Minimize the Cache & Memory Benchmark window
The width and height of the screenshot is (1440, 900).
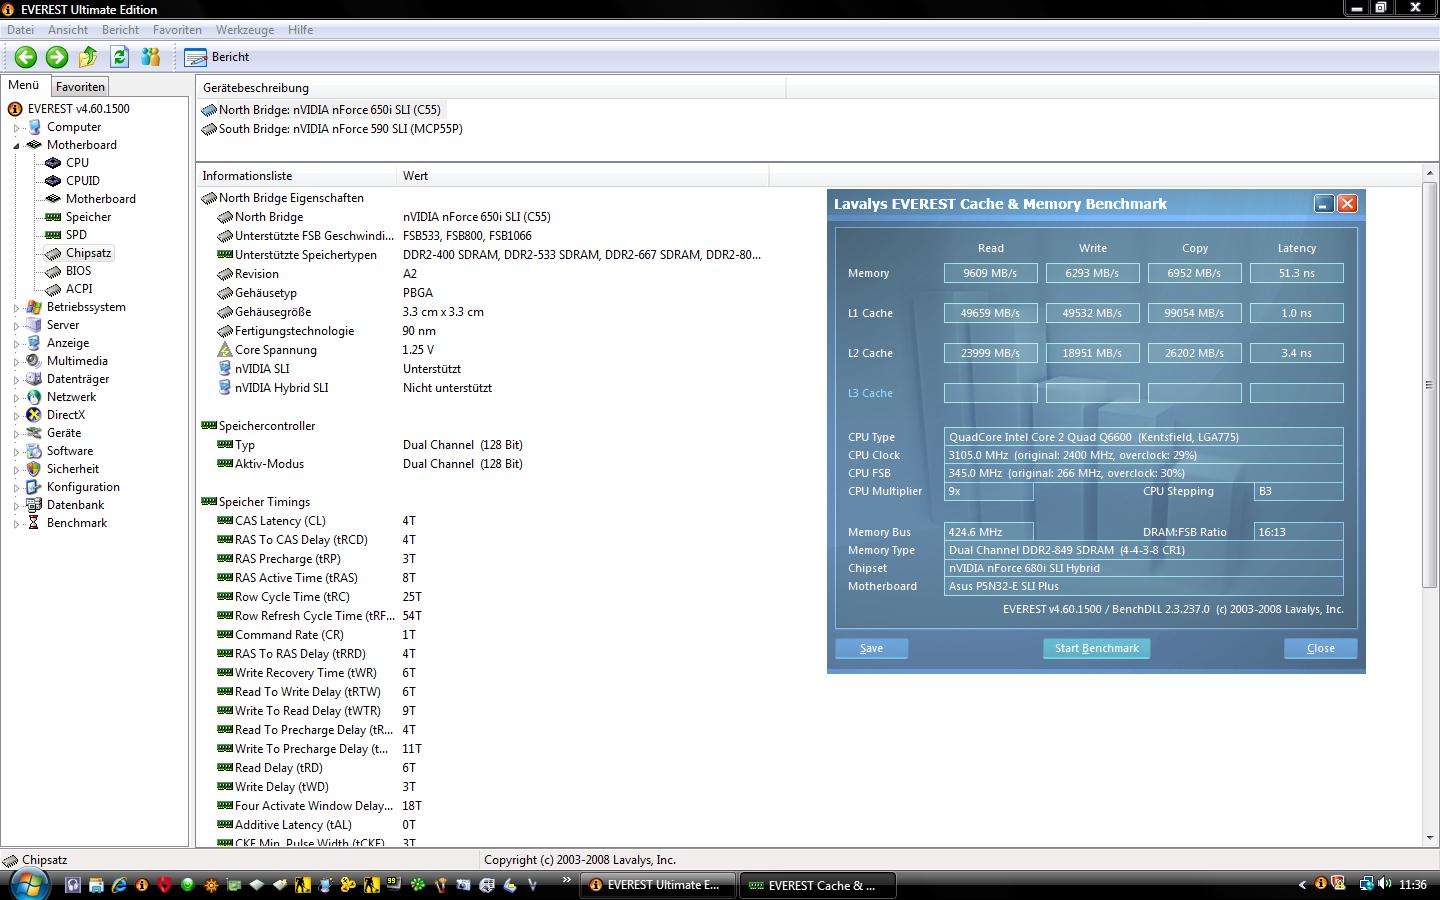pos(1324,204)
